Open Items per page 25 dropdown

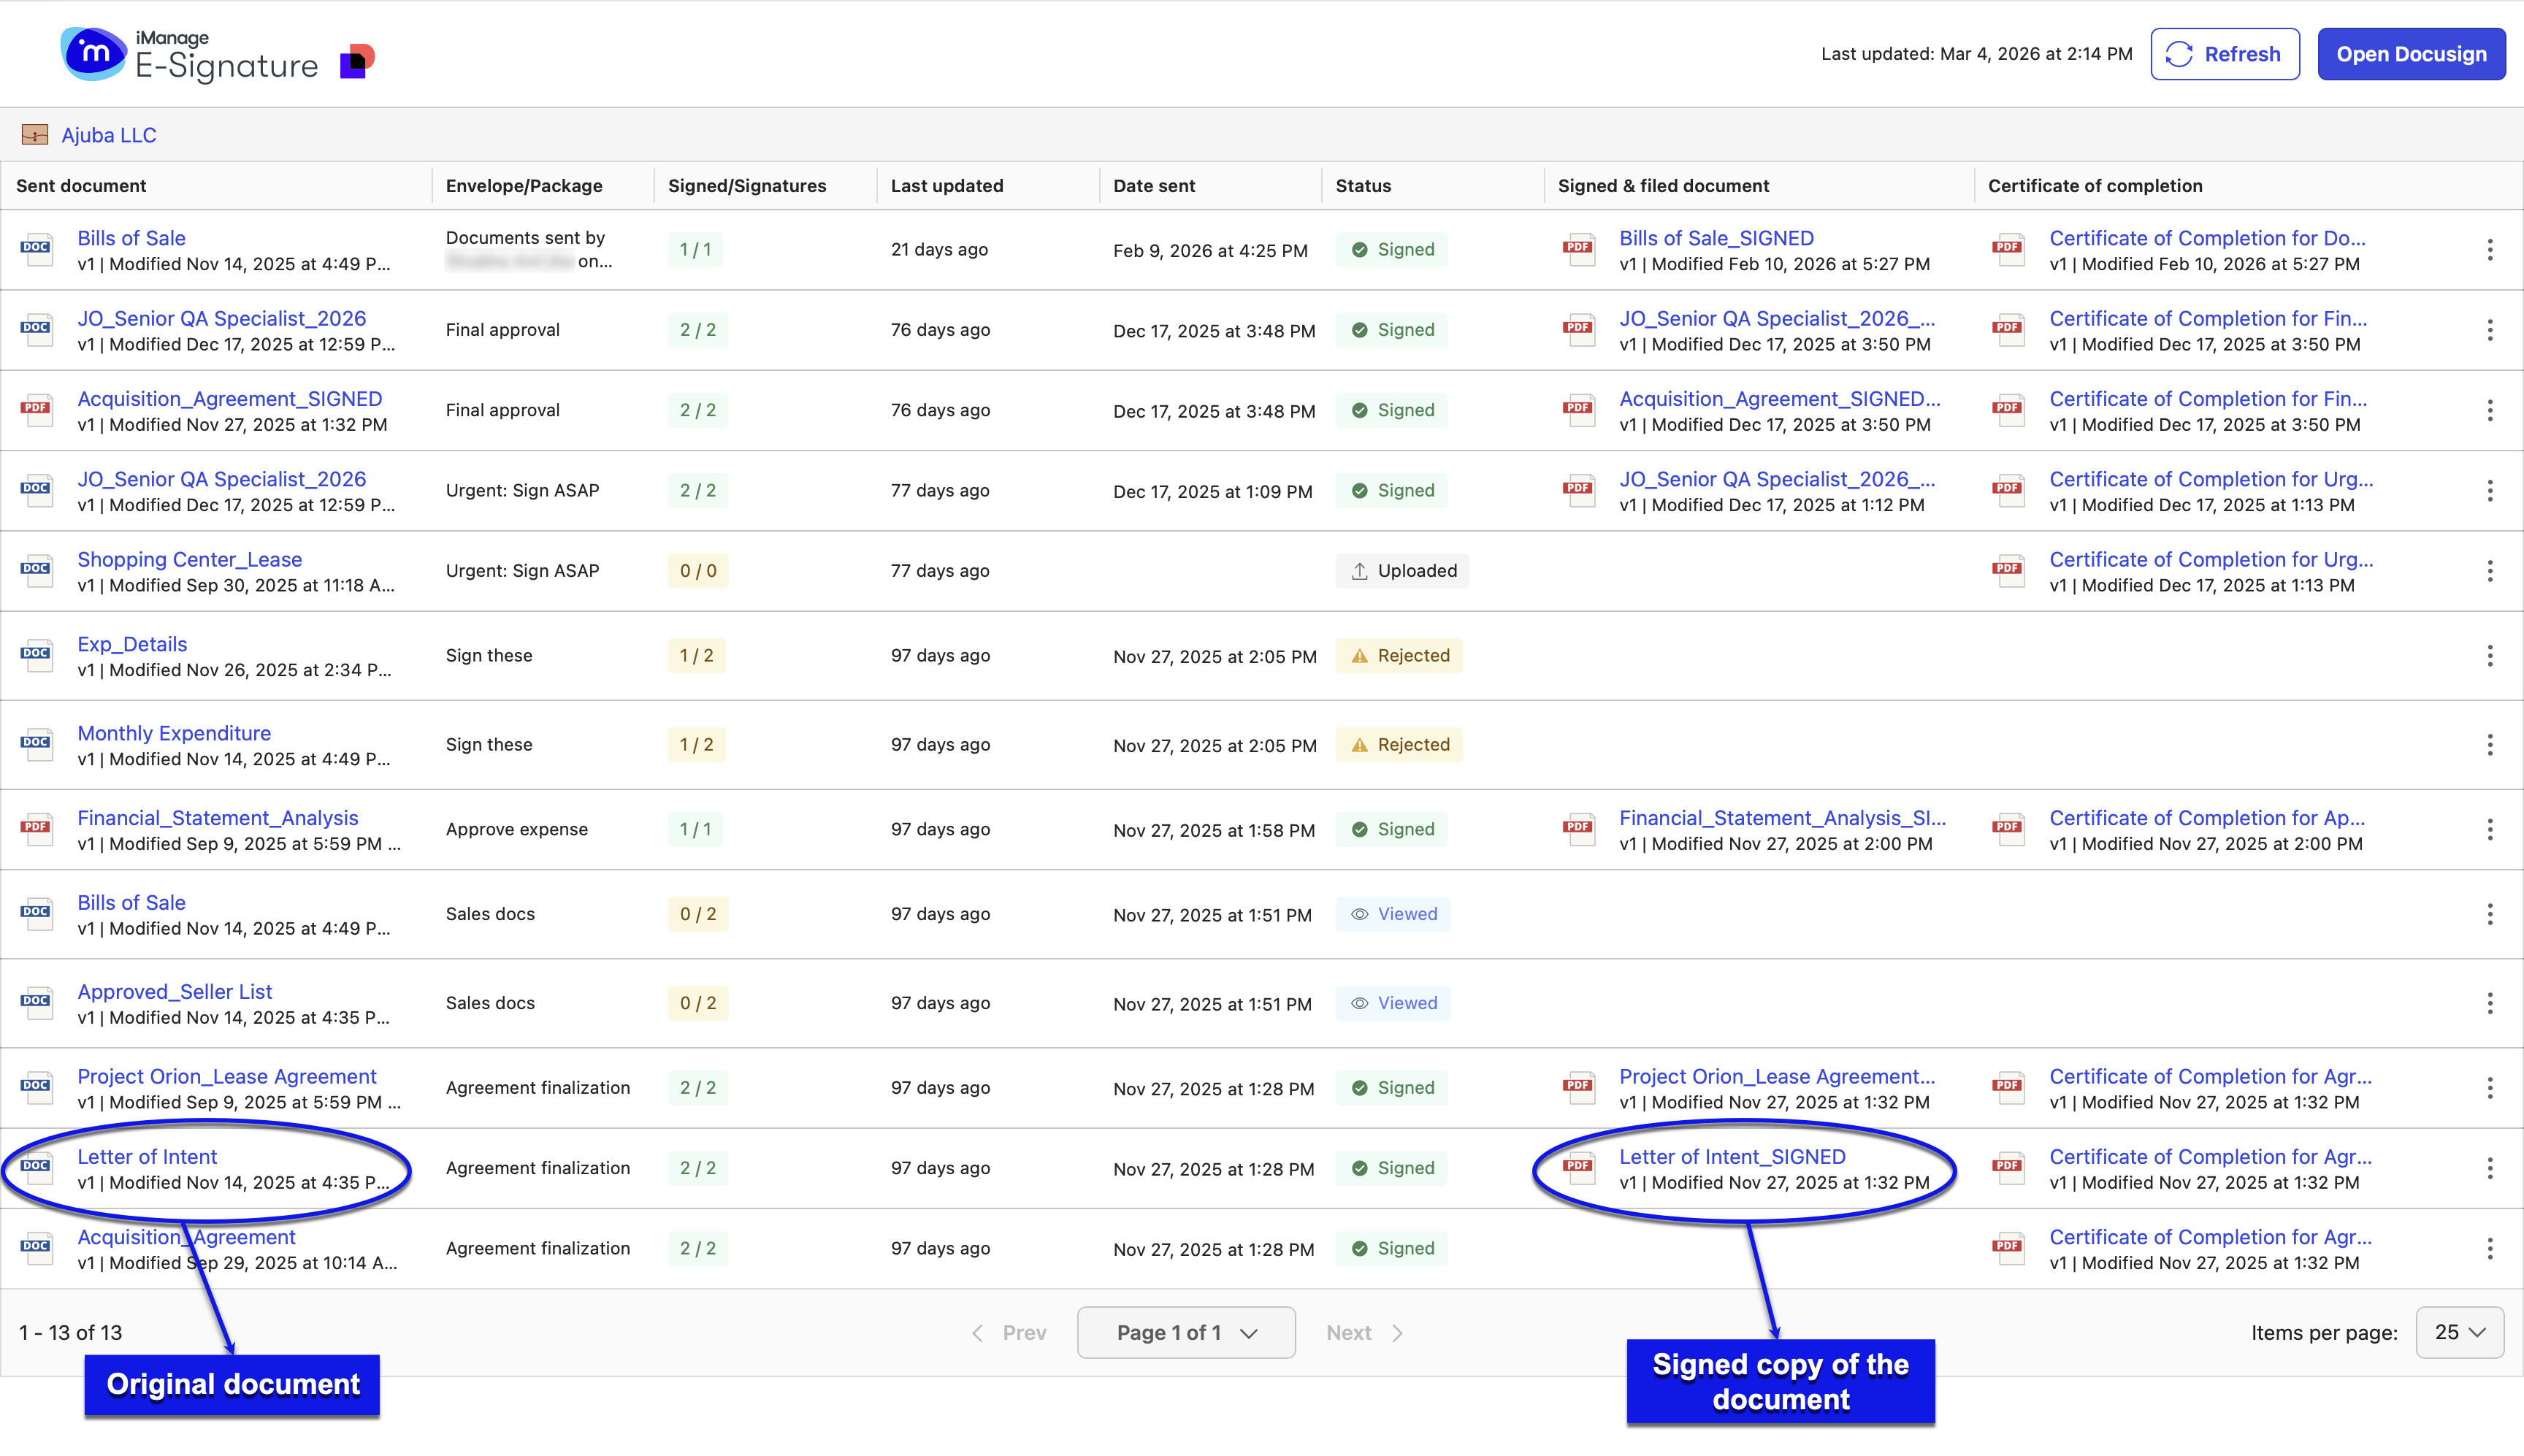(2459, 1332)
